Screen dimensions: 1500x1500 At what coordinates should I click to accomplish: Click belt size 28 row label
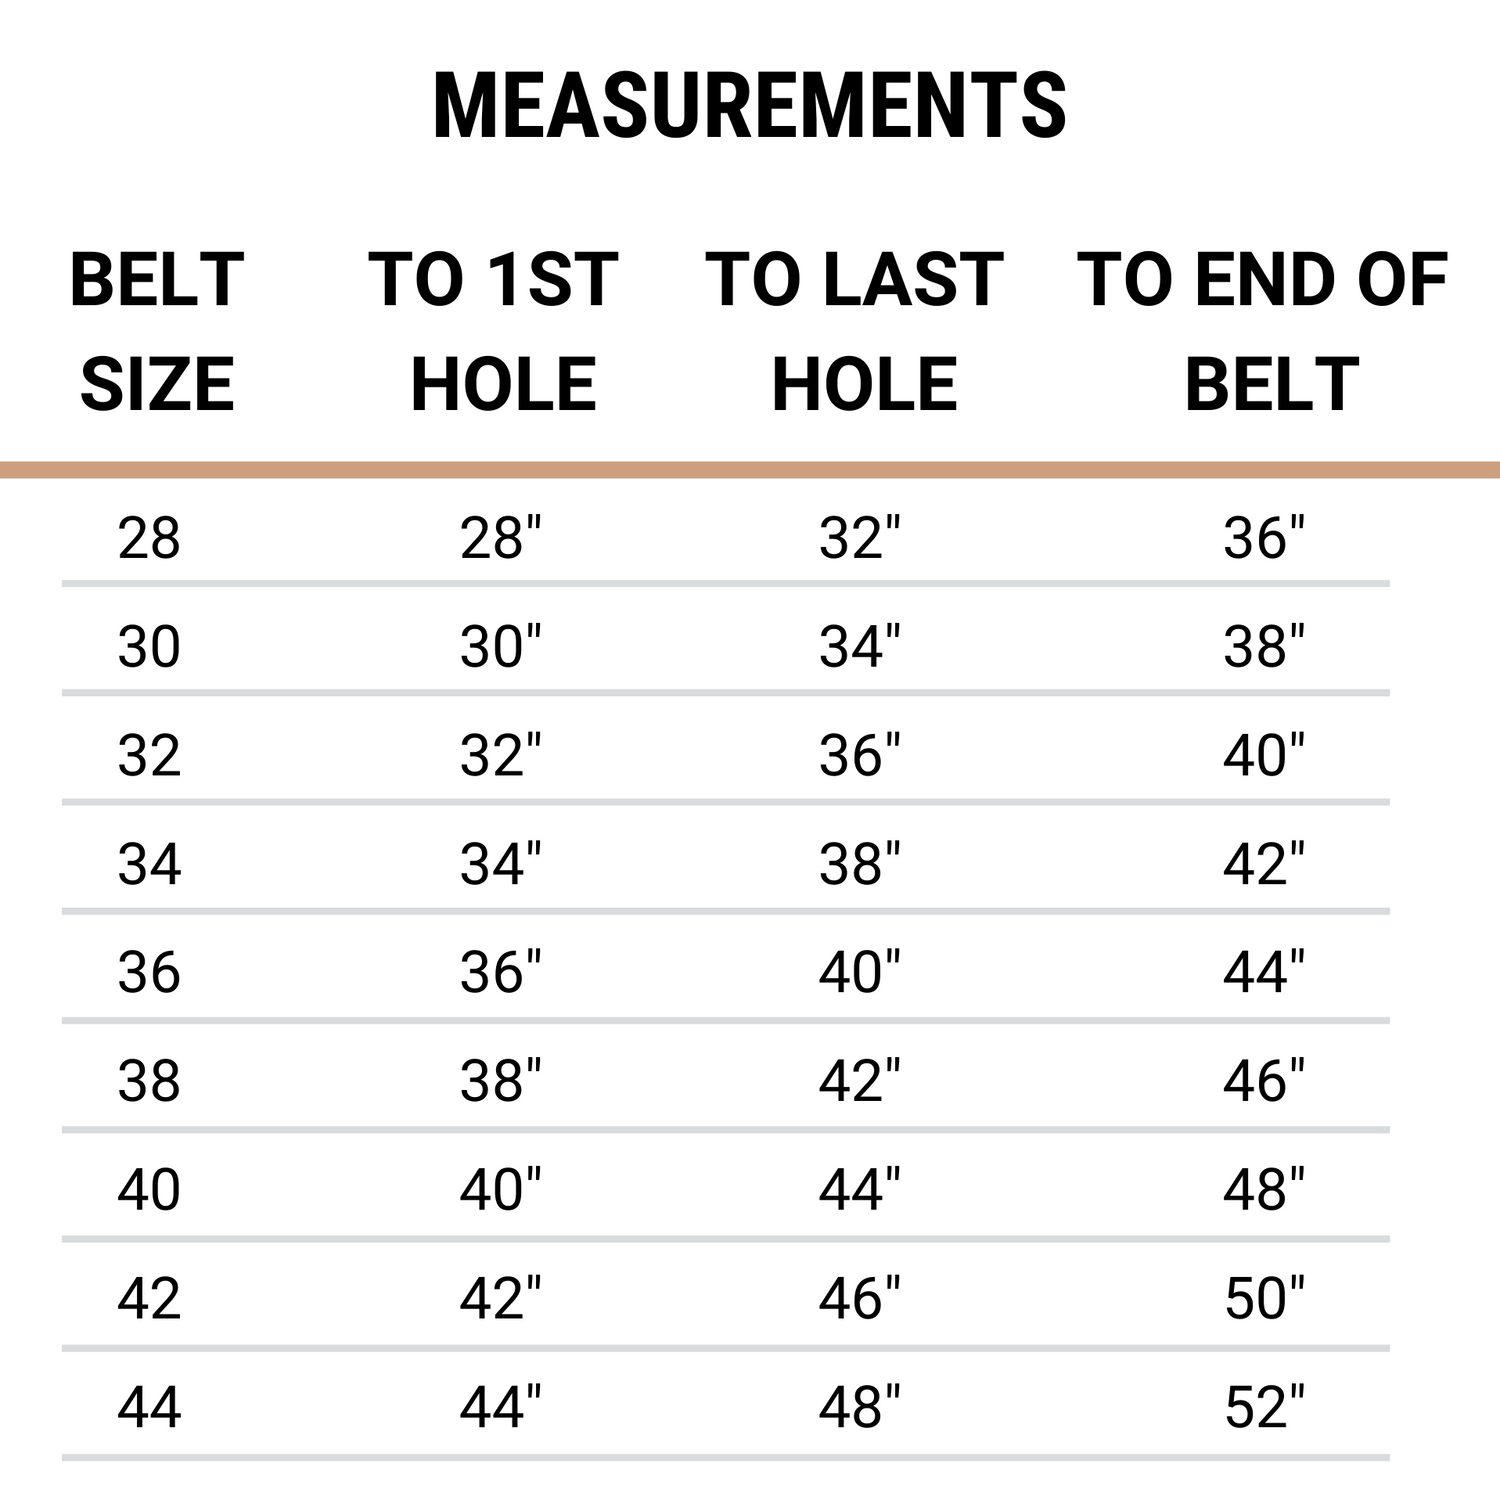[149, 538]
